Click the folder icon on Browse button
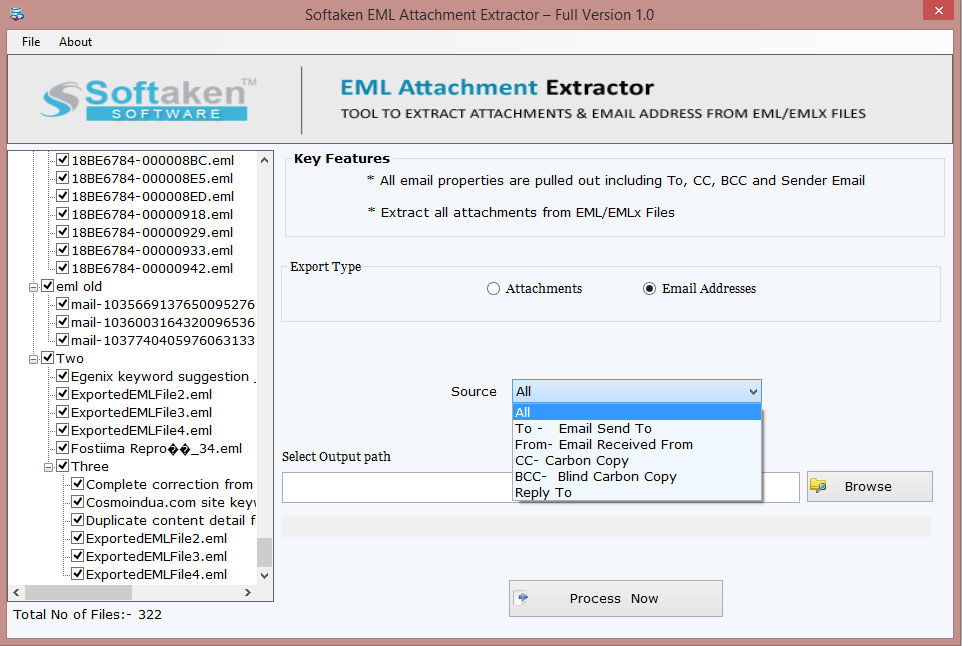The image size is (962, 646). coord(819,486)
